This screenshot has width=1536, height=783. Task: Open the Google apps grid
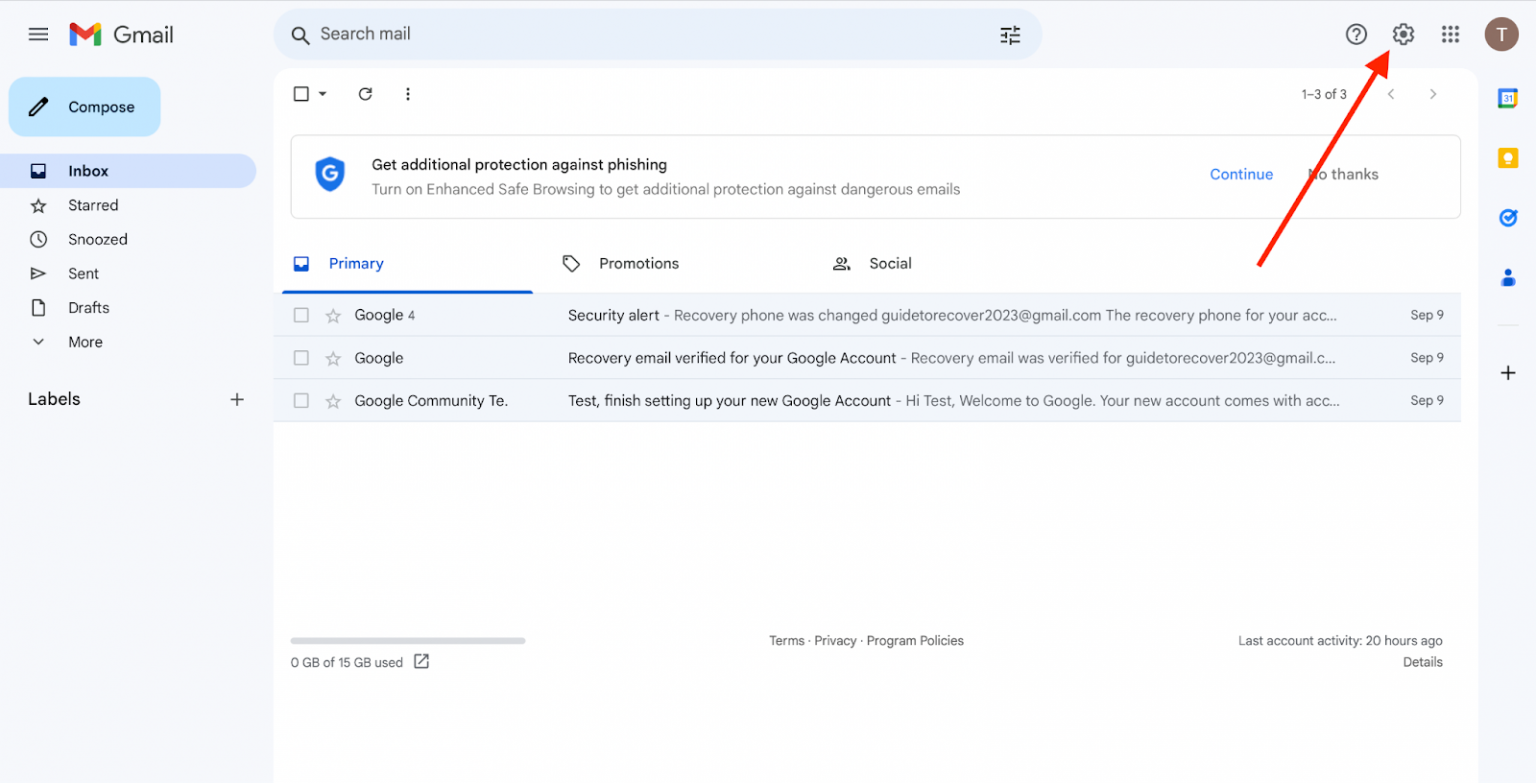(x=1450, y=33)
